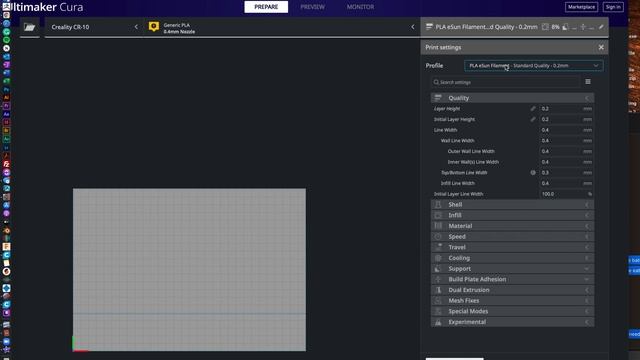Expand the Travel settings section
The image size is (640, 360).
click(587, 247)
